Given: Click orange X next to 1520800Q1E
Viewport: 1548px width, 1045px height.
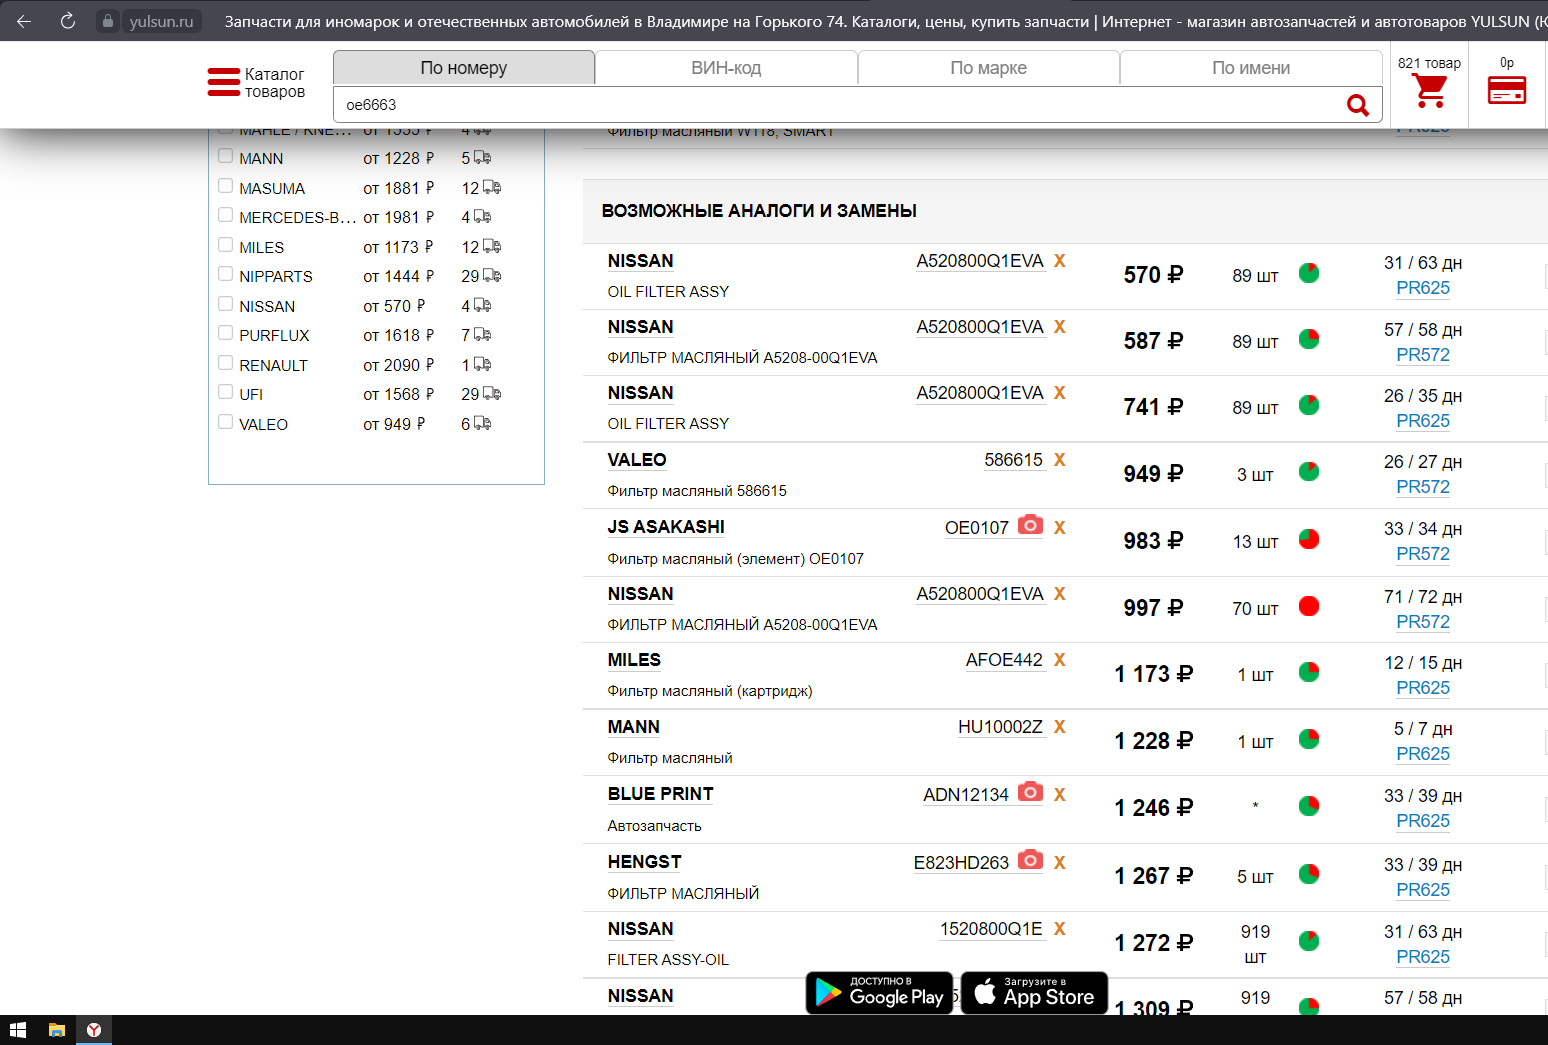Looking at the screenshot, I should pos(1059,929).
